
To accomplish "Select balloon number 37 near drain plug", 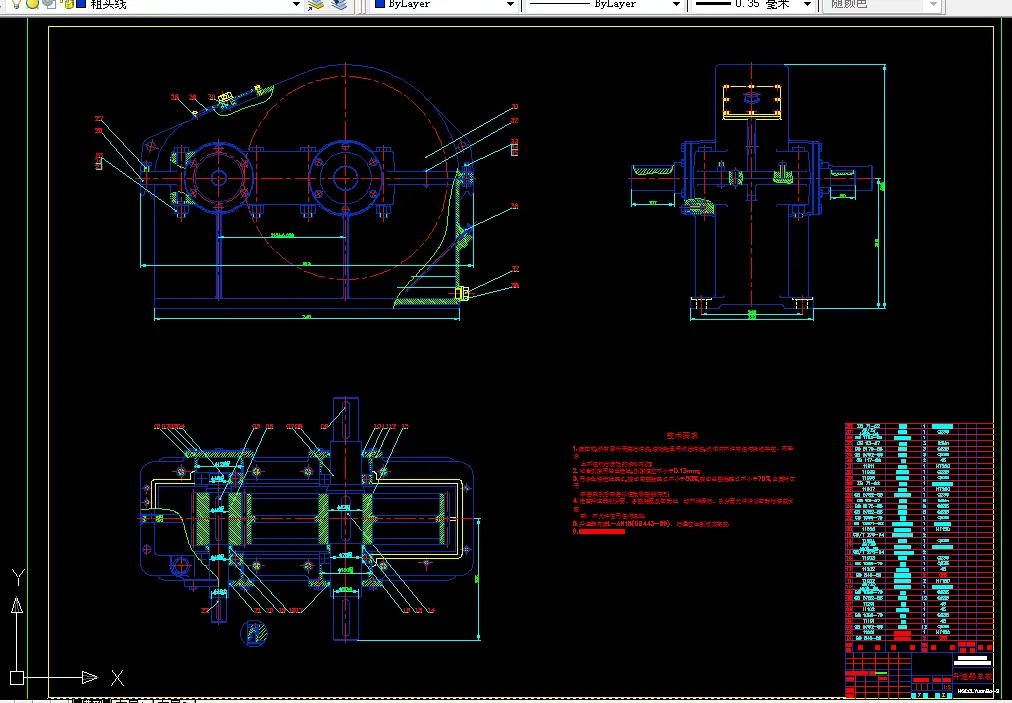I will (515, 269).
